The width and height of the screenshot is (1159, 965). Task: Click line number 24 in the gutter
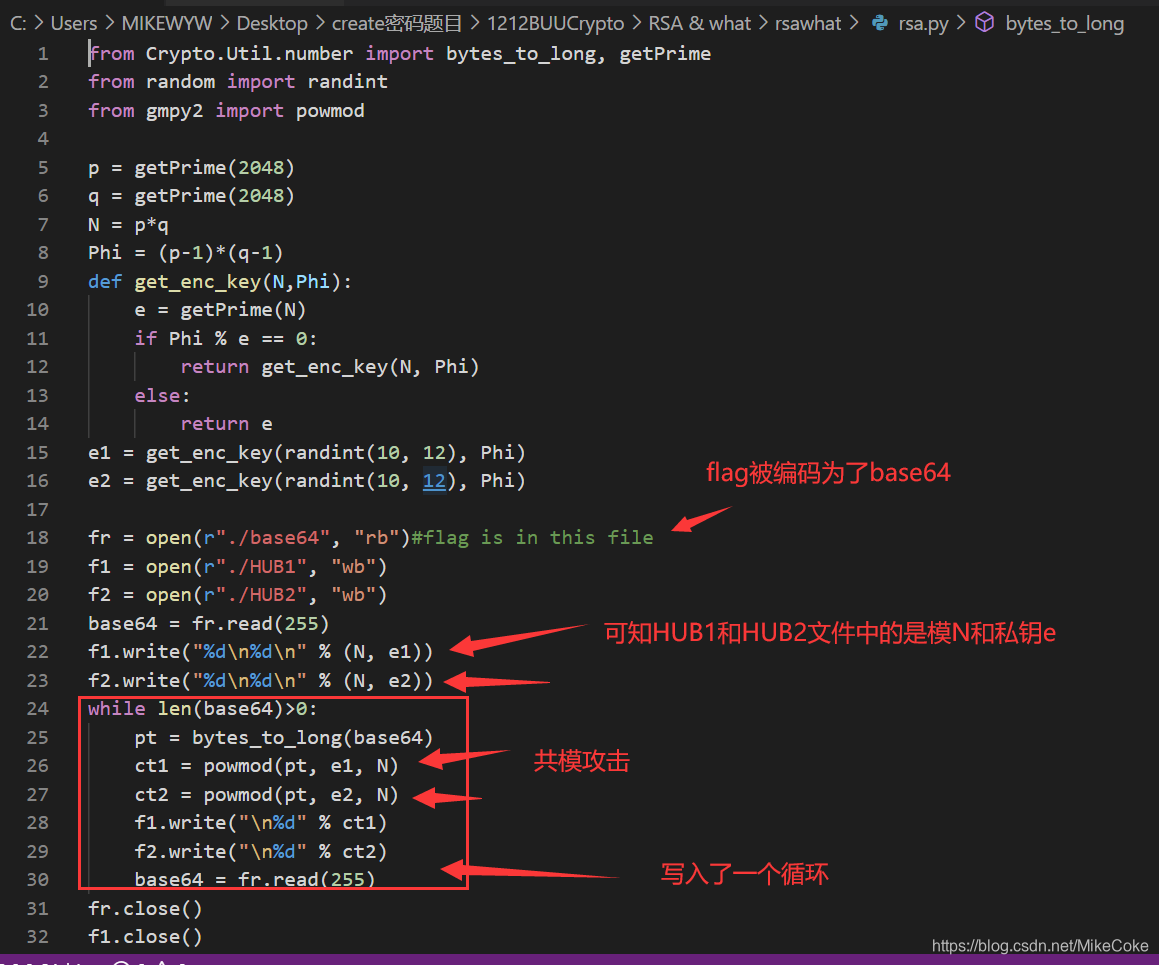coord(38,708)
